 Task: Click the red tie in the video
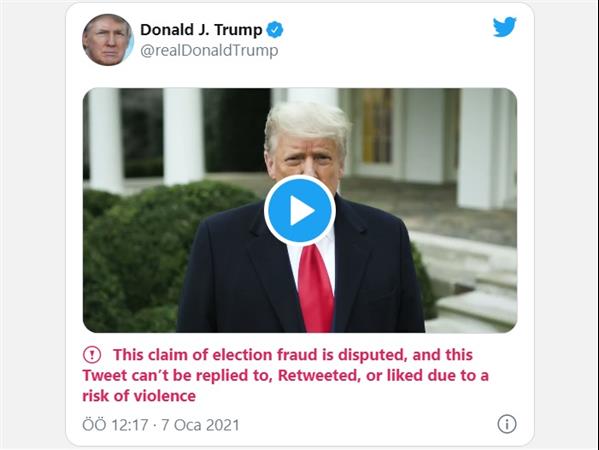315,288
